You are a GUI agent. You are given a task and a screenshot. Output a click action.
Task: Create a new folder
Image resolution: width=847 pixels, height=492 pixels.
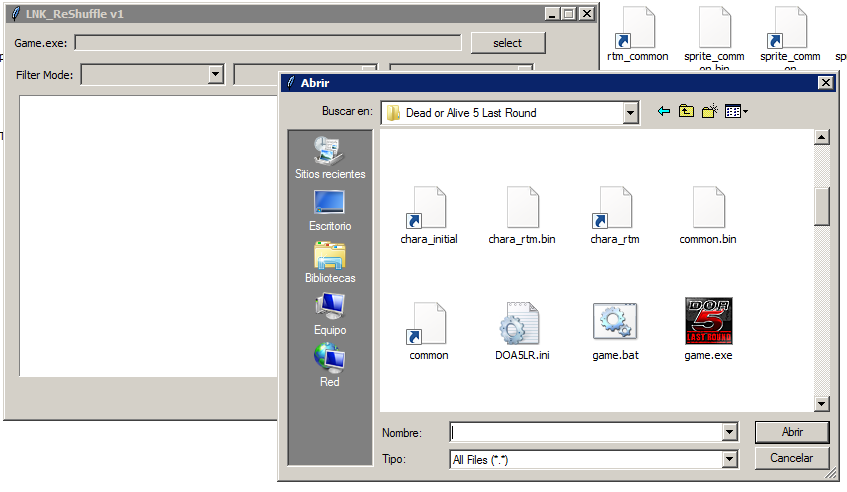(710, 112)
